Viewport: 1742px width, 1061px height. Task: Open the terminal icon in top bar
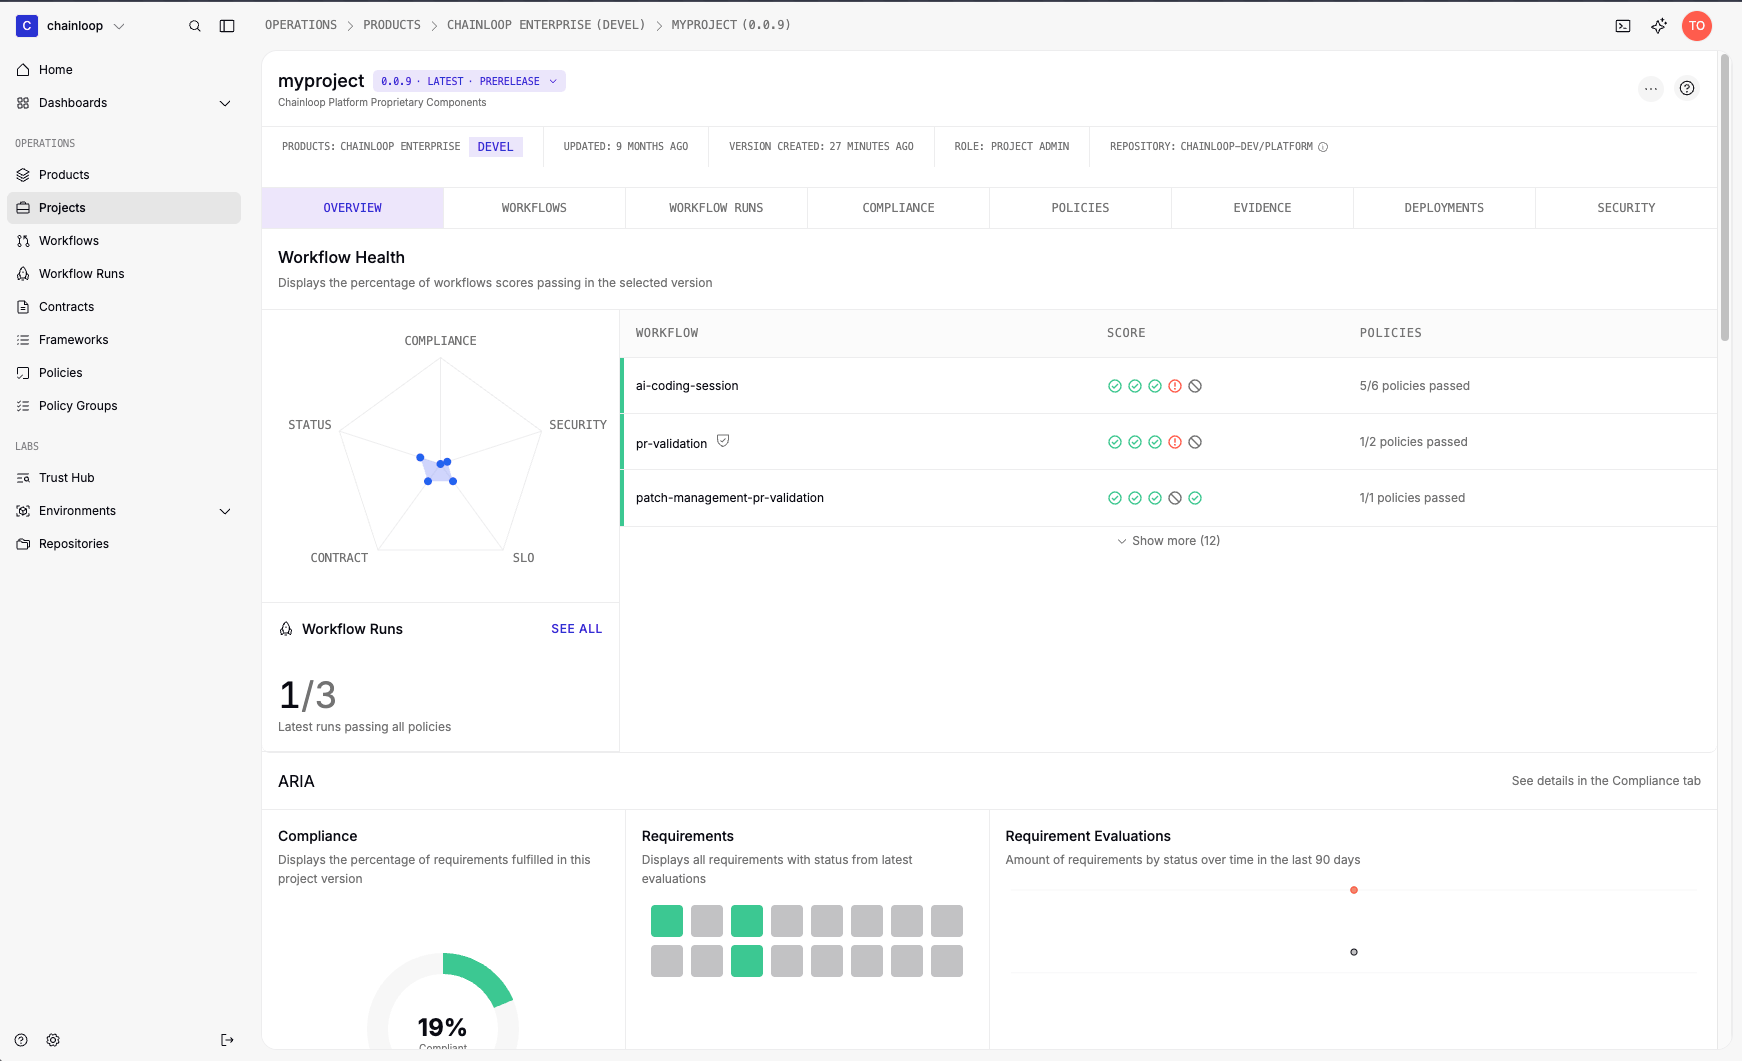(1623, 26)
